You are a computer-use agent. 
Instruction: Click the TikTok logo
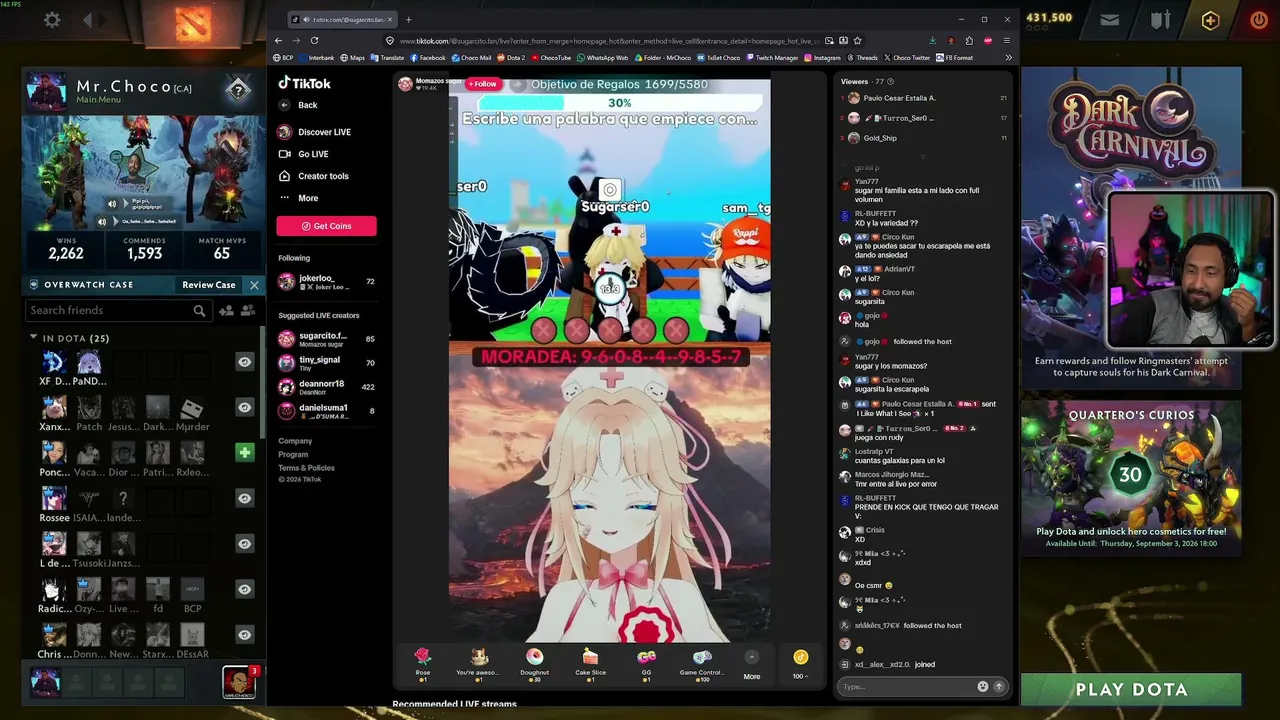point(304,84)
